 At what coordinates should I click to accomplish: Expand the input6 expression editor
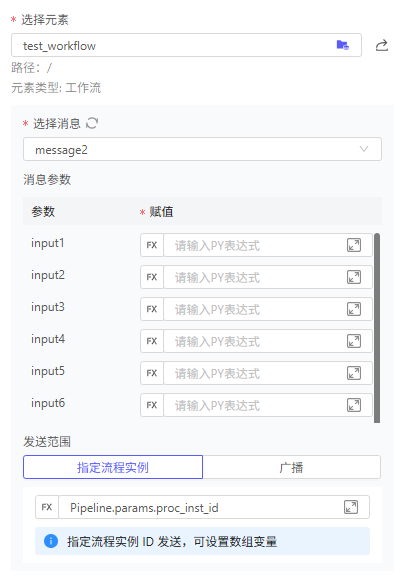354,405
